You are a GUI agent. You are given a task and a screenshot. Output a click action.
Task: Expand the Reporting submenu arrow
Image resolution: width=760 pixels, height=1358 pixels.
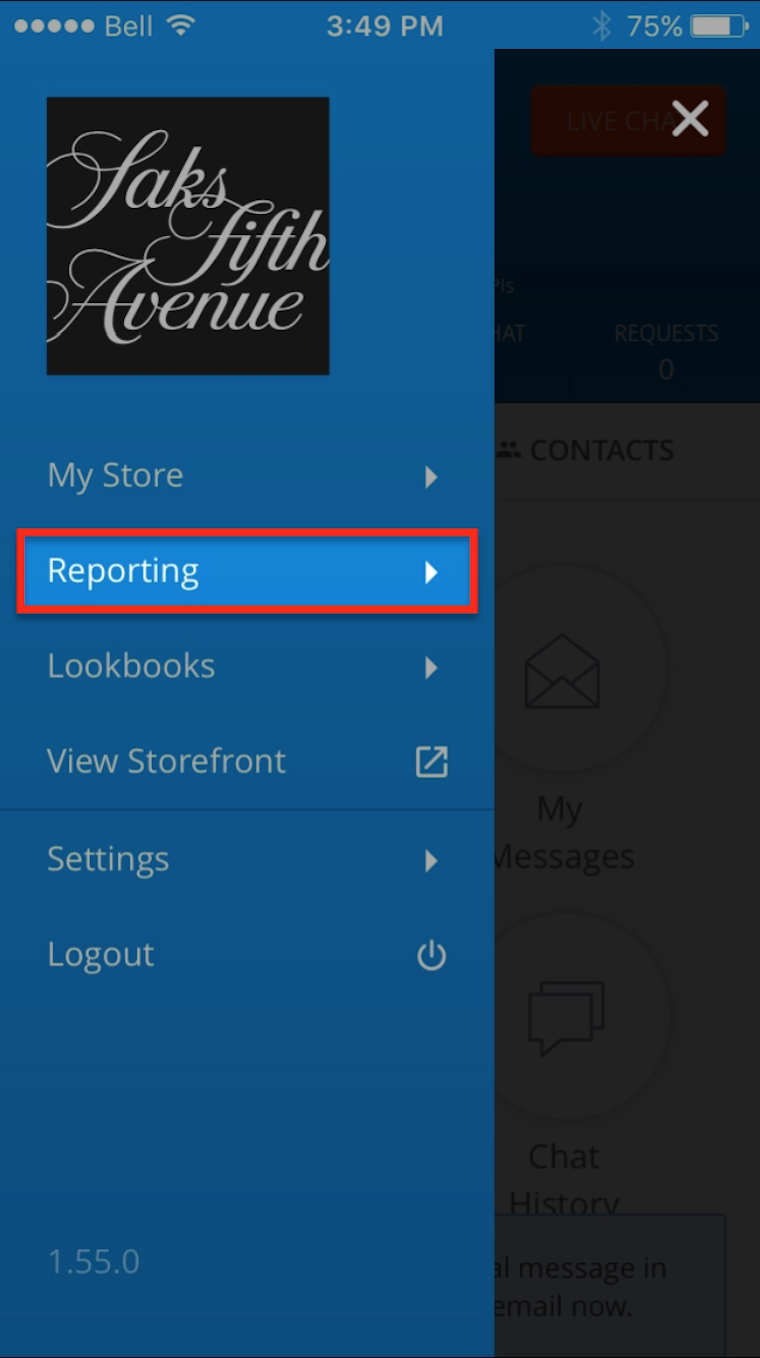(431, 572)
